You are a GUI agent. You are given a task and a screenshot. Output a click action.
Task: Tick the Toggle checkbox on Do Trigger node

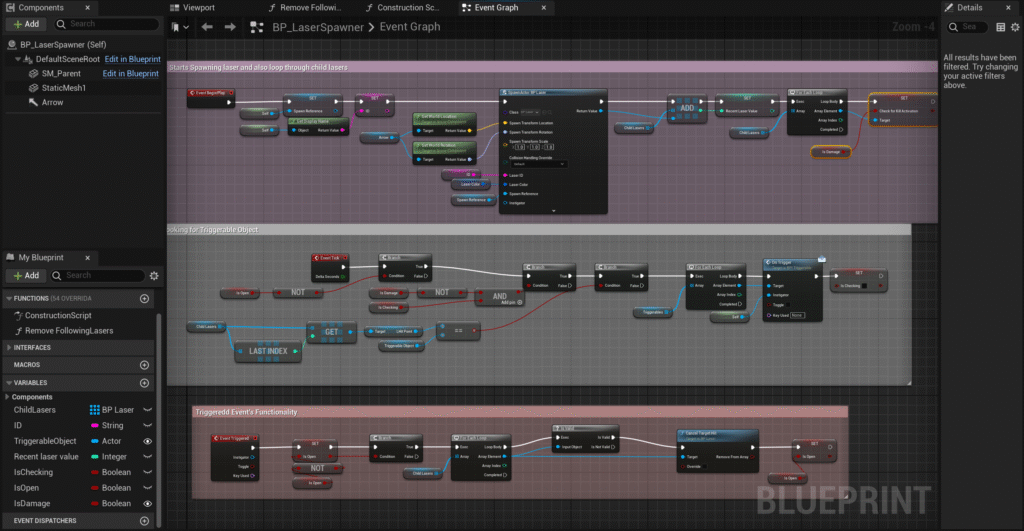[x=787, y=305]
